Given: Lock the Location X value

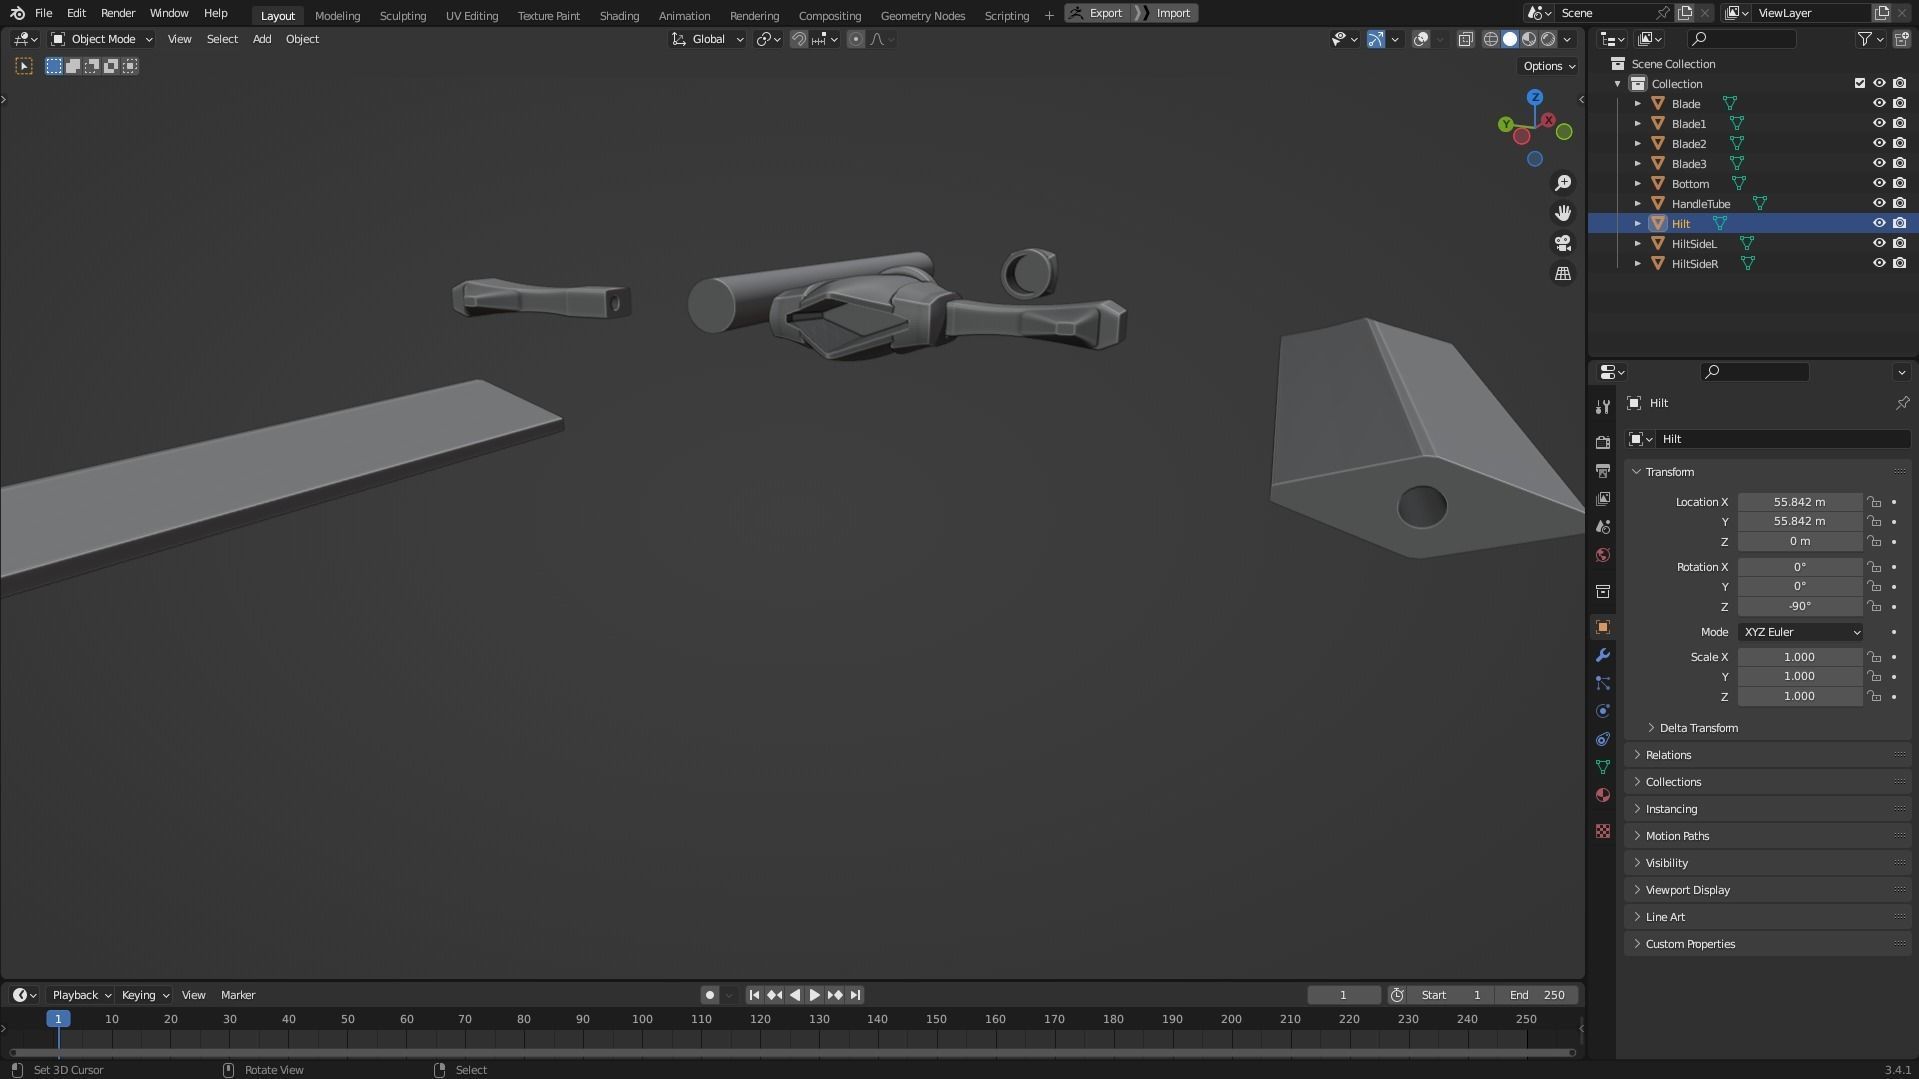Looking at the screenshot, I should [x=1874, y=502].
